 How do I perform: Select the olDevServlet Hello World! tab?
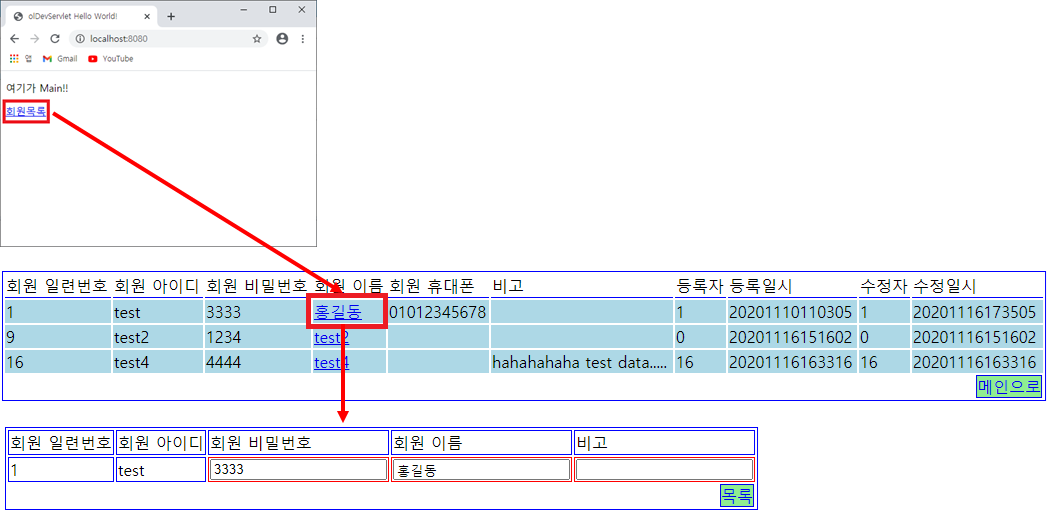pos(82,16)
